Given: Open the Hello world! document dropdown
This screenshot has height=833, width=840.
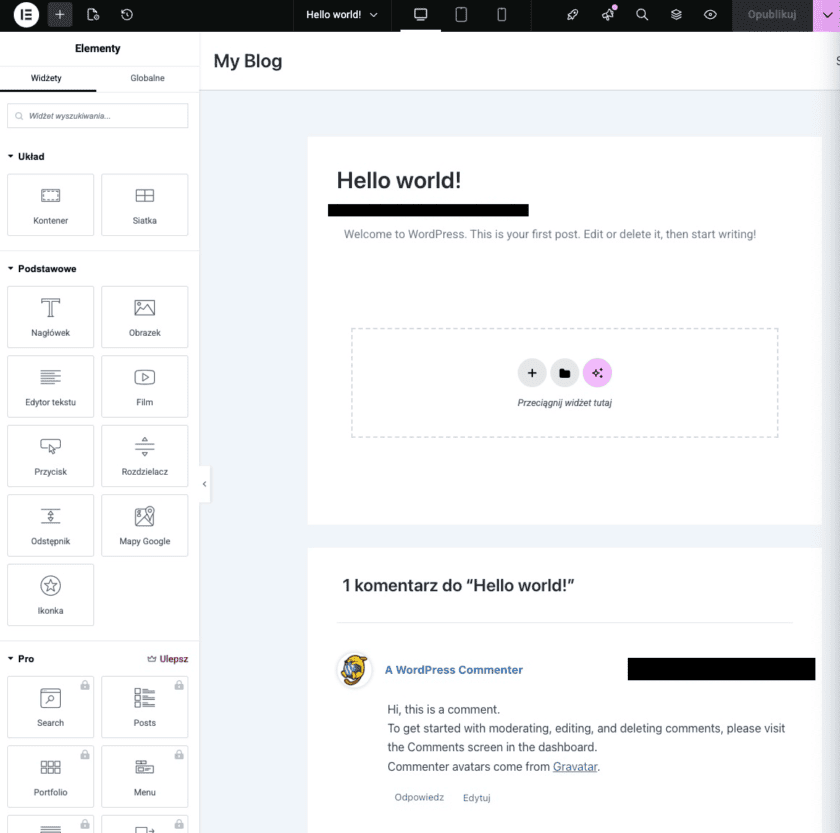Looking at the screenshot, I should coord(342,15).
